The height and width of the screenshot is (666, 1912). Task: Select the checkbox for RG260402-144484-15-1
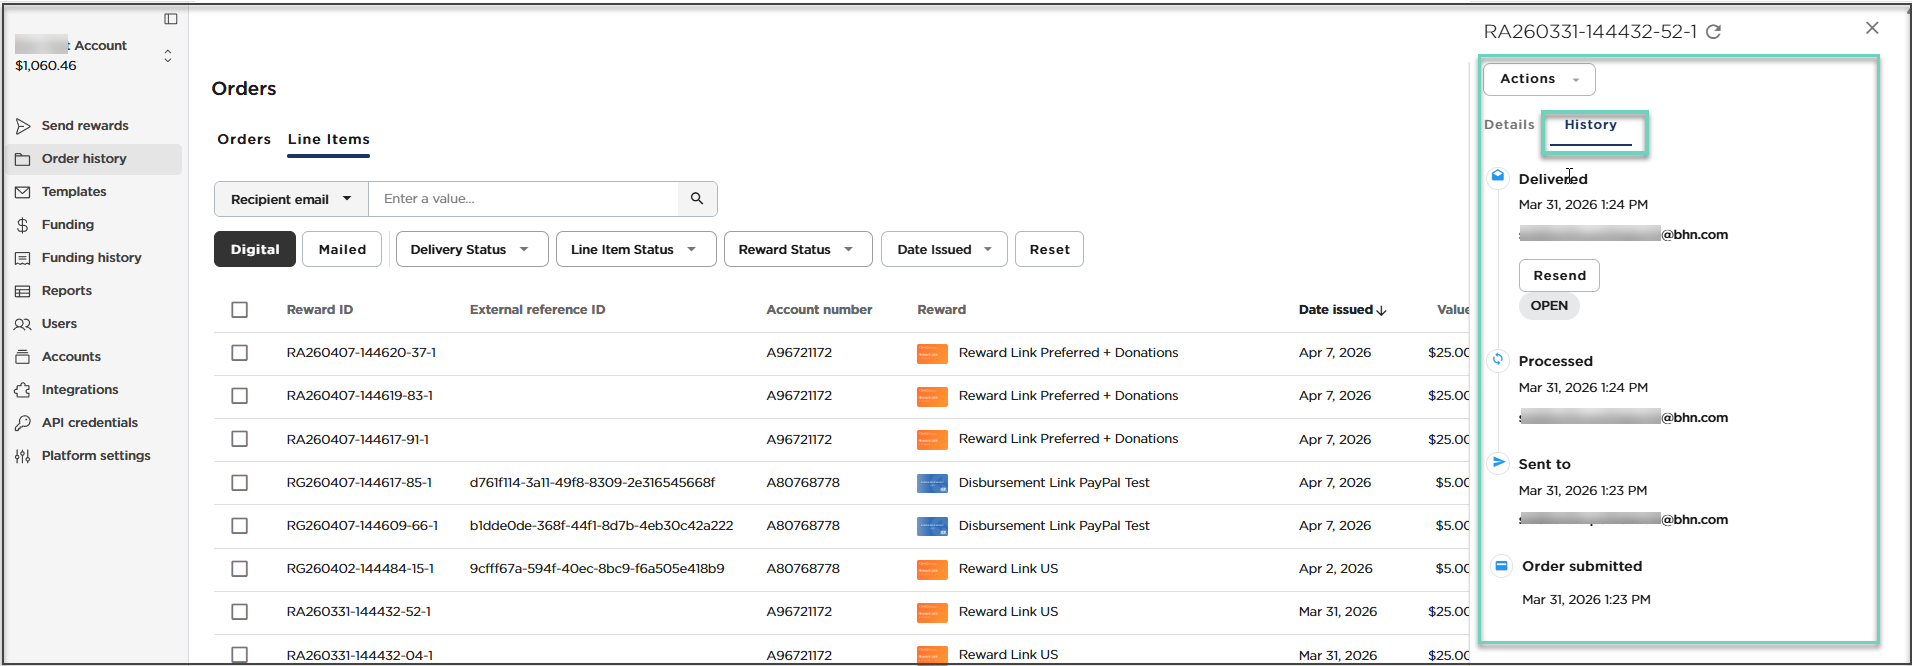[240, 569]
